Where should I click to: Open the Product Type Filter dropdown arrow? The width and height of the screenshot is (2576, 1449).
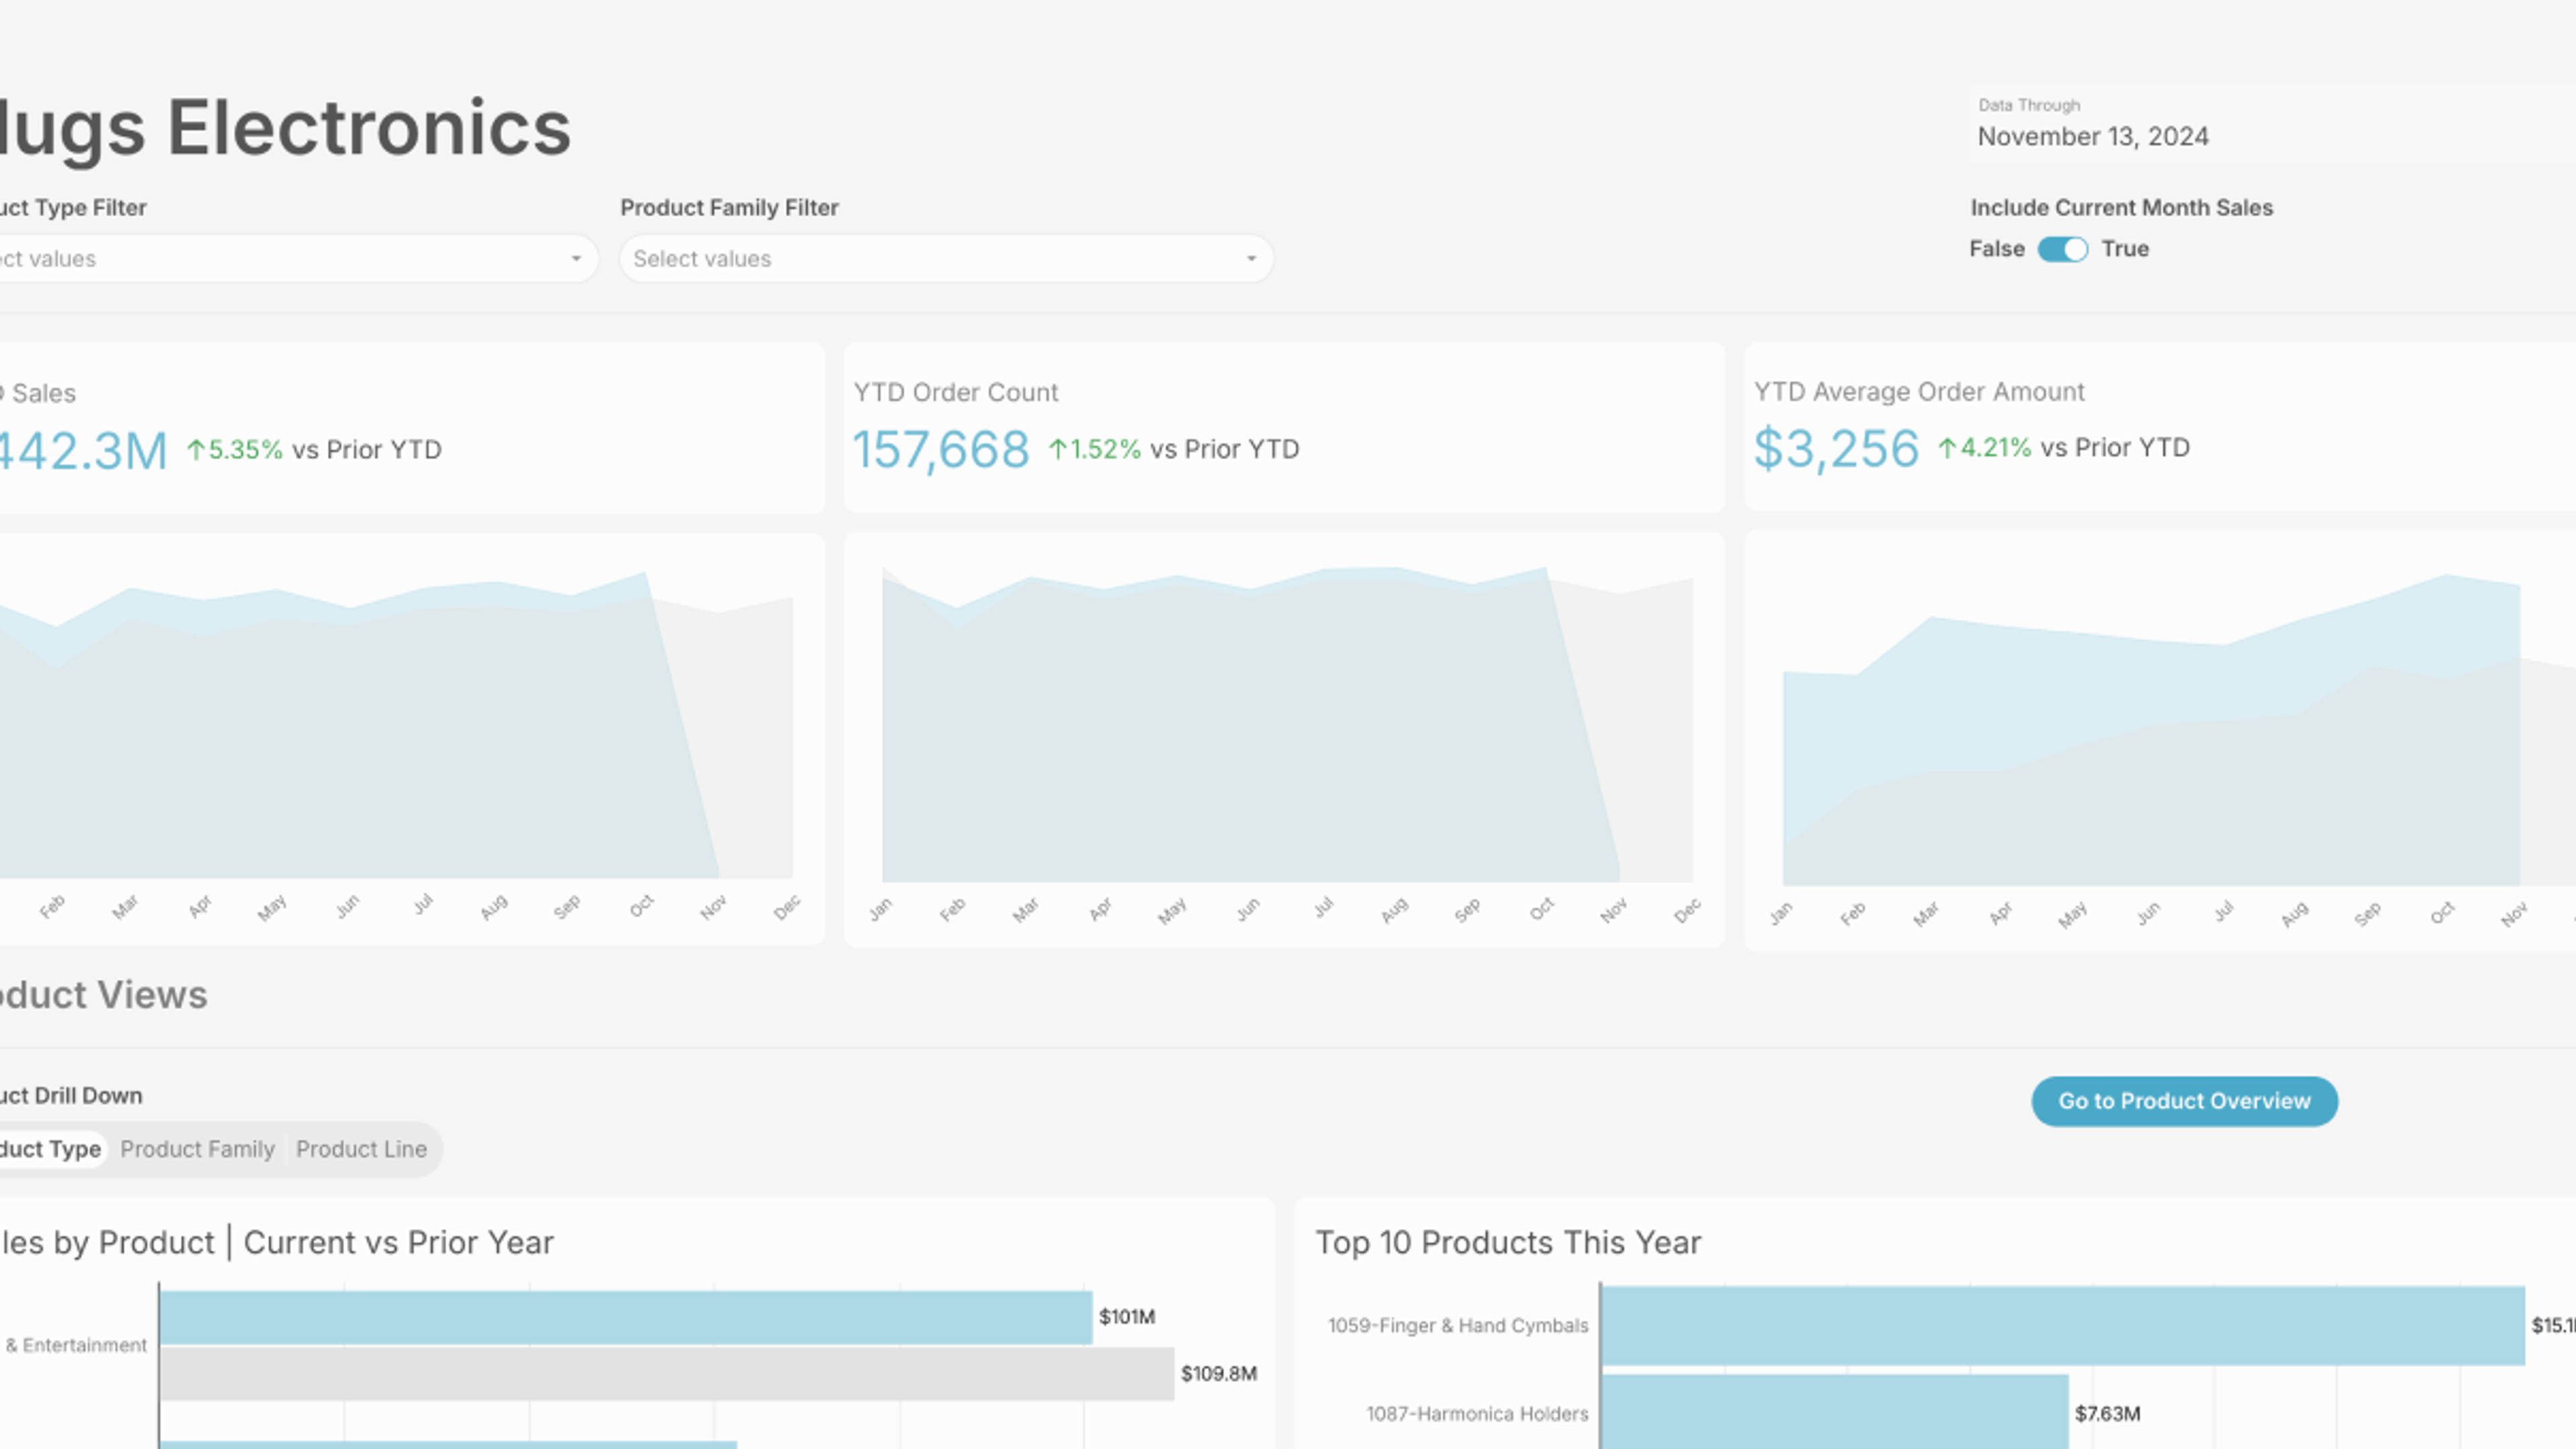(576, 259)
